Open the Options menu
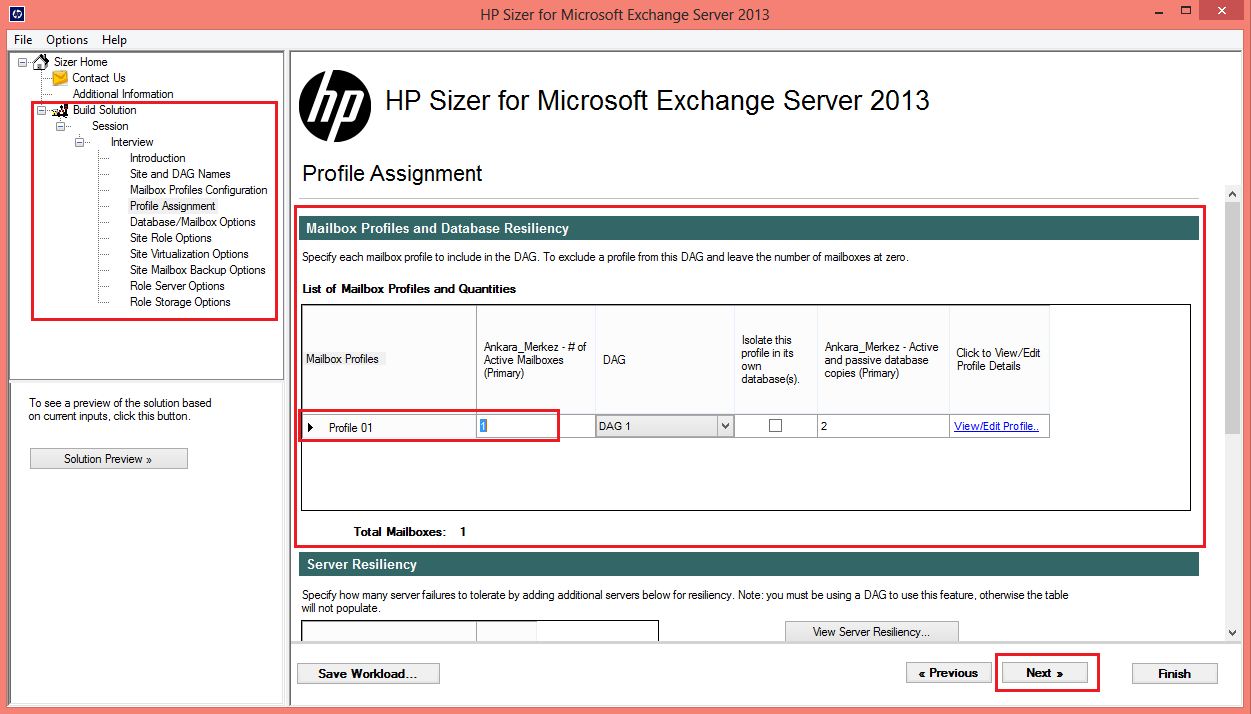Viewport: 1251px width, 714px height. pyautogui.click(x=67, y=40)
